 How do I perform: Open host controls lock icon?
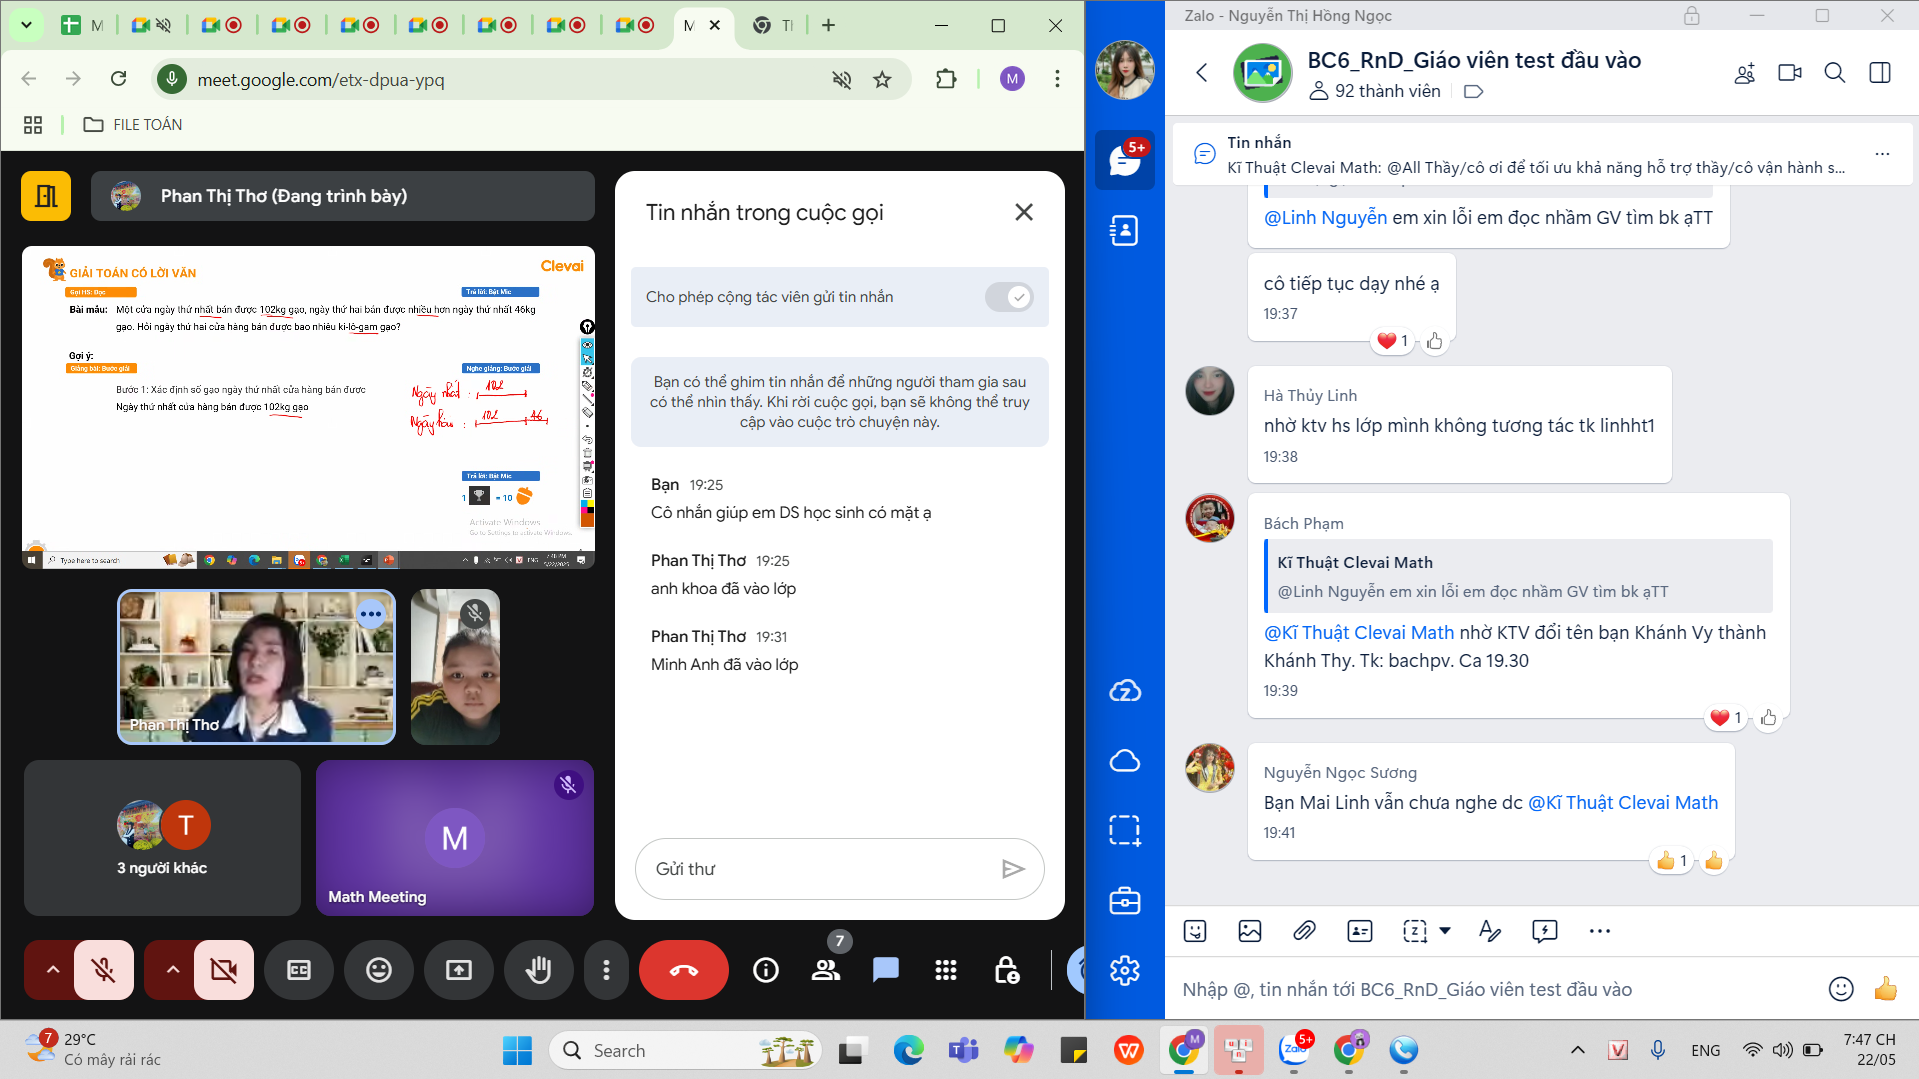click(1006, 970)
